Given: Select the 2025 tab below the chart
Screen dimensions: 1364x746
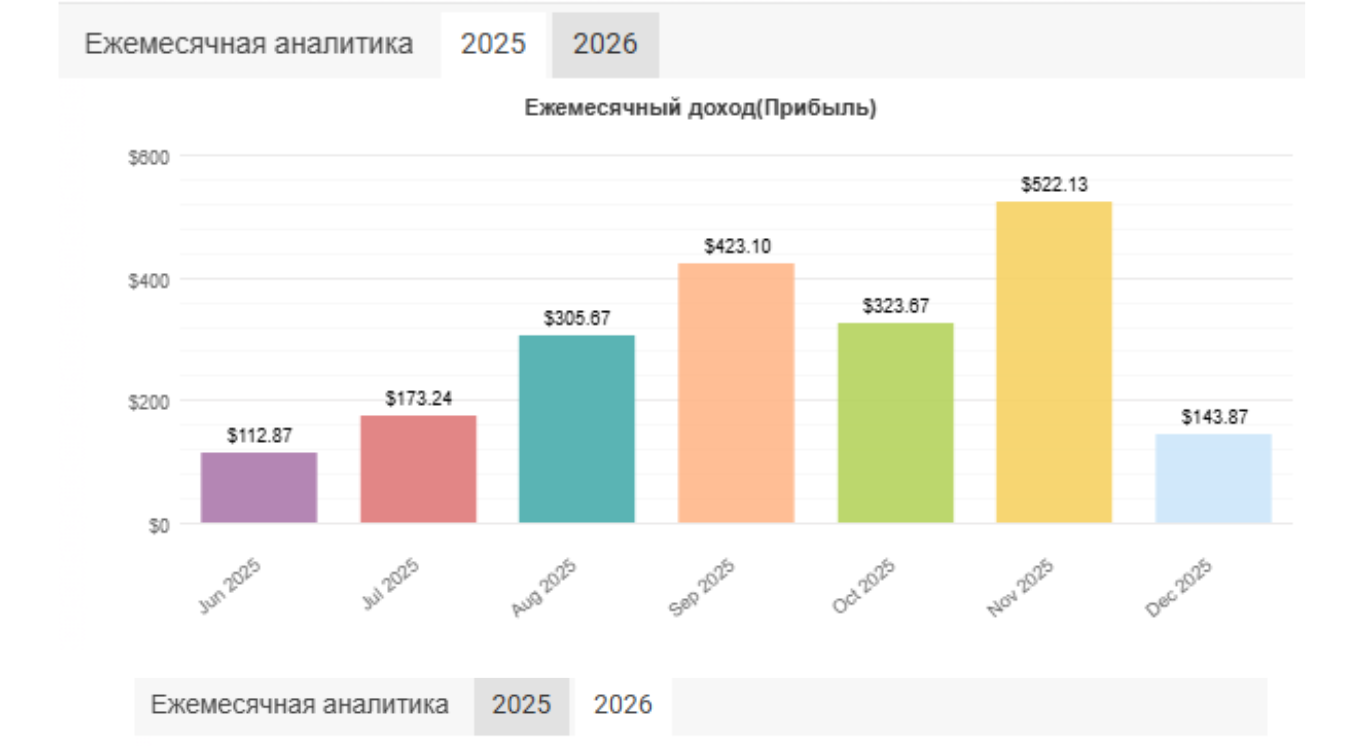Looking at the screenshot, I should (x=521, y=705).
